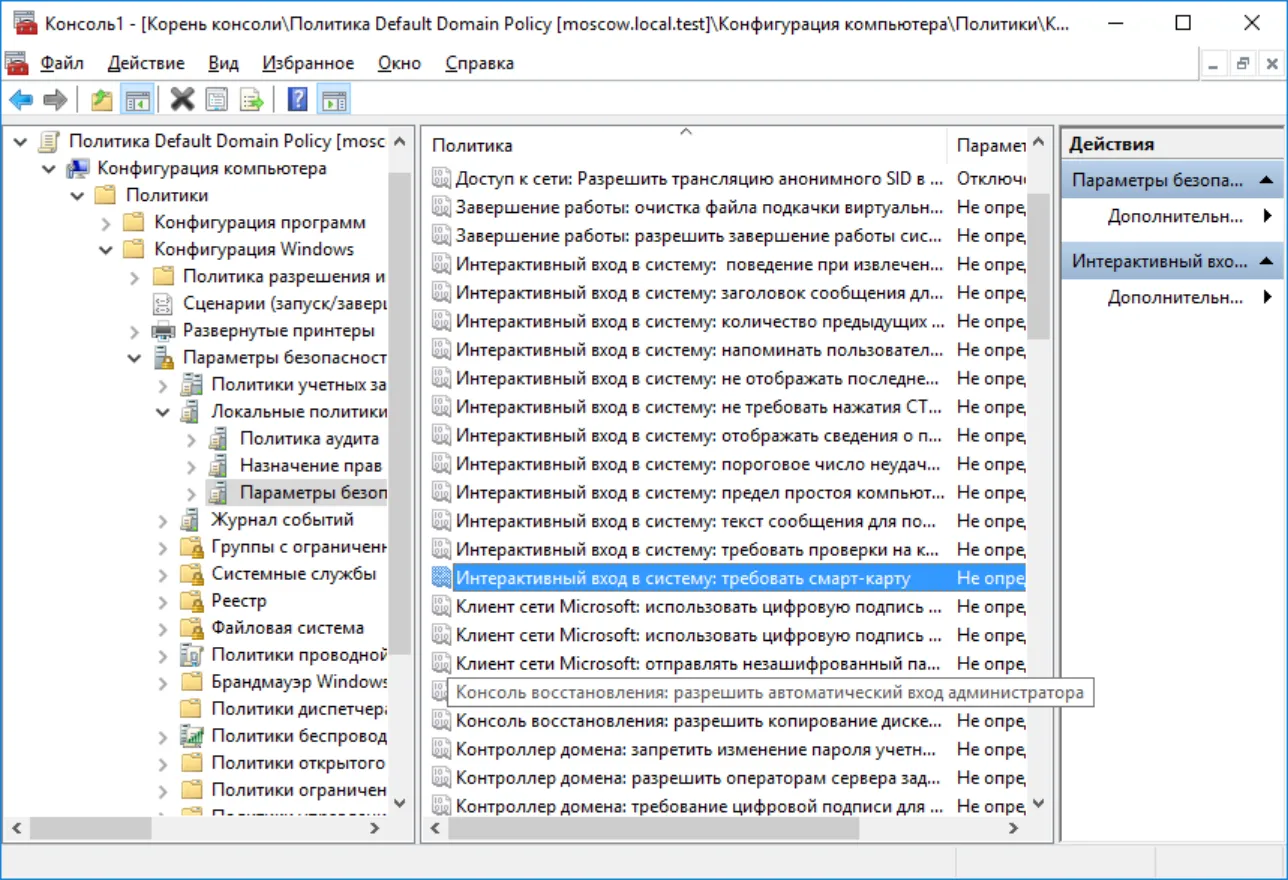Select Интерактивный вход: пороговое число неудач policy

point(699,464)
